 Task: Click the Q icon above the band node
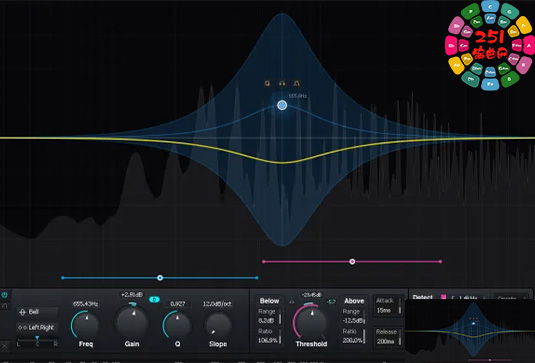(268, 83)
